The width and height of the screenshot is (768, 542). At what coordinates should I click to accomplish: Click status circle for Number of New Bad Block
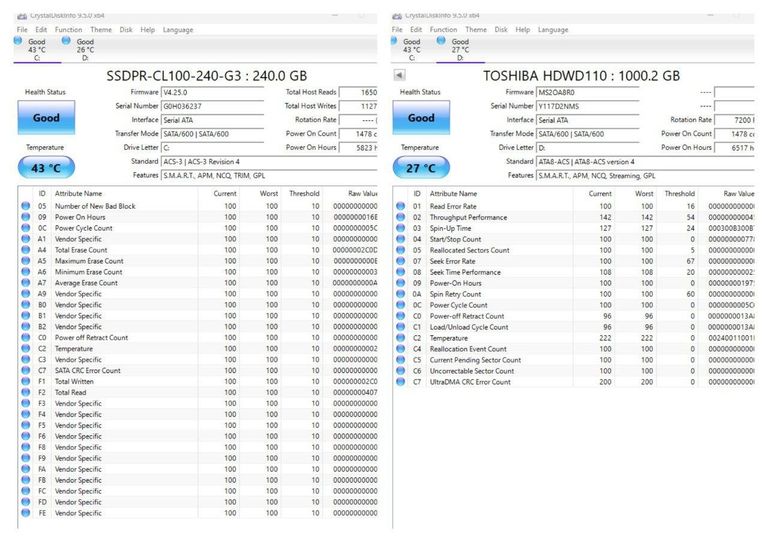coord(26,206)
